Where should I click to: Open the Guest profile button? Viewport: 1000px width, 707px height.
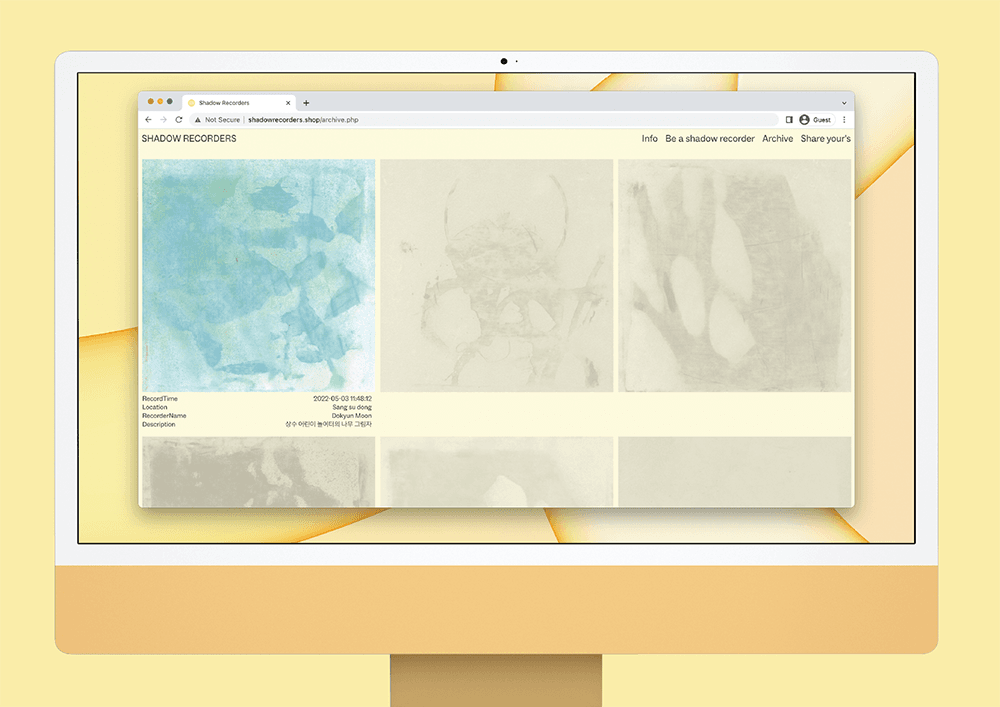pos(816,120)
